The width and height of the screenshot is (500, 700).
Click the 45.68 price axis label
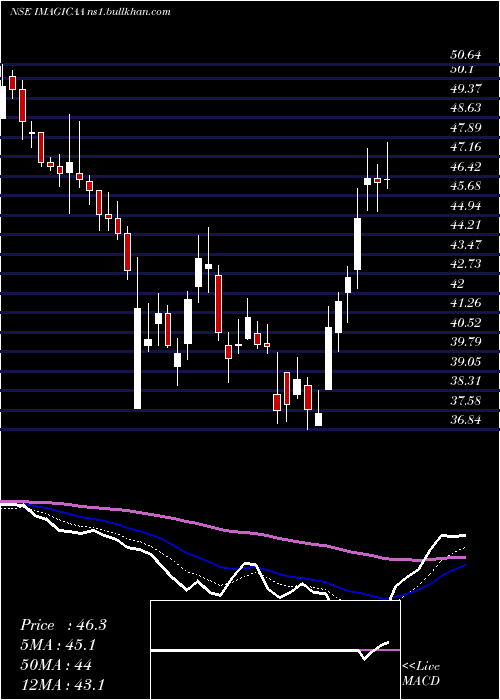[466, 186]
